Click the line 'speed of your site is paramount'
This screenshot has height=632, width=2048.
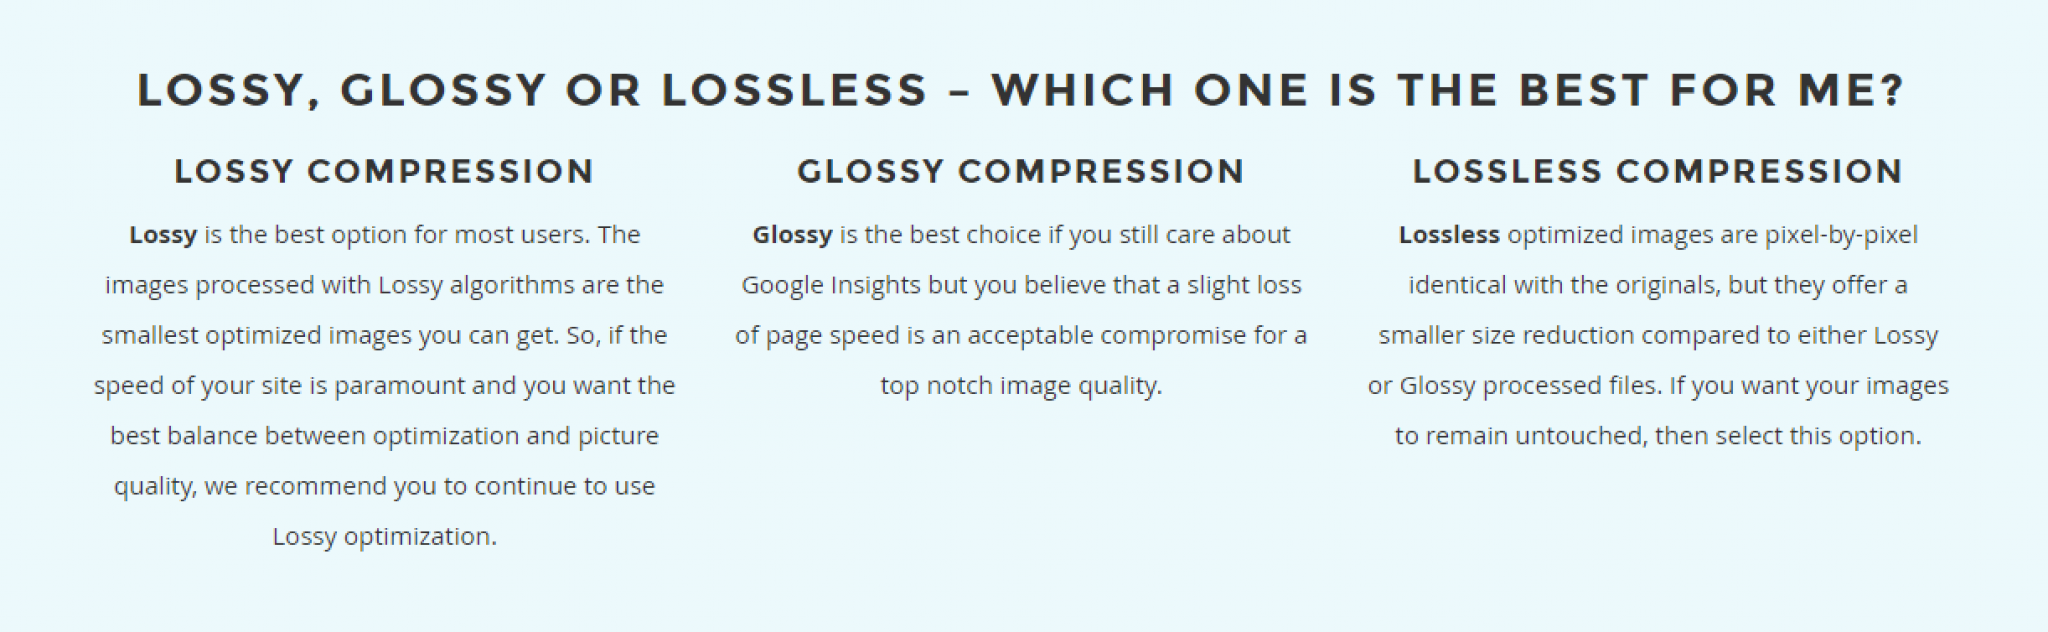pyautogui.click(x=280, y=386)
